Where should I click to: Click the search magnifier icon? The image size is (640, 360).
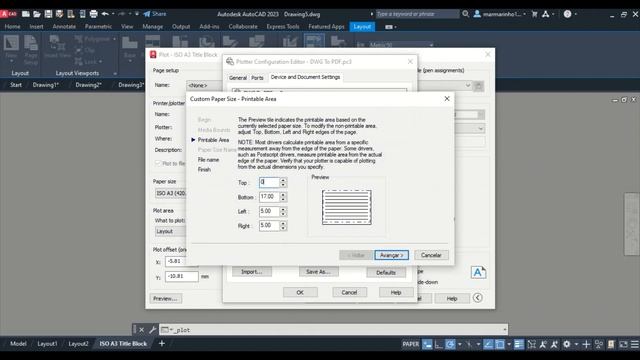coord(465,14)
